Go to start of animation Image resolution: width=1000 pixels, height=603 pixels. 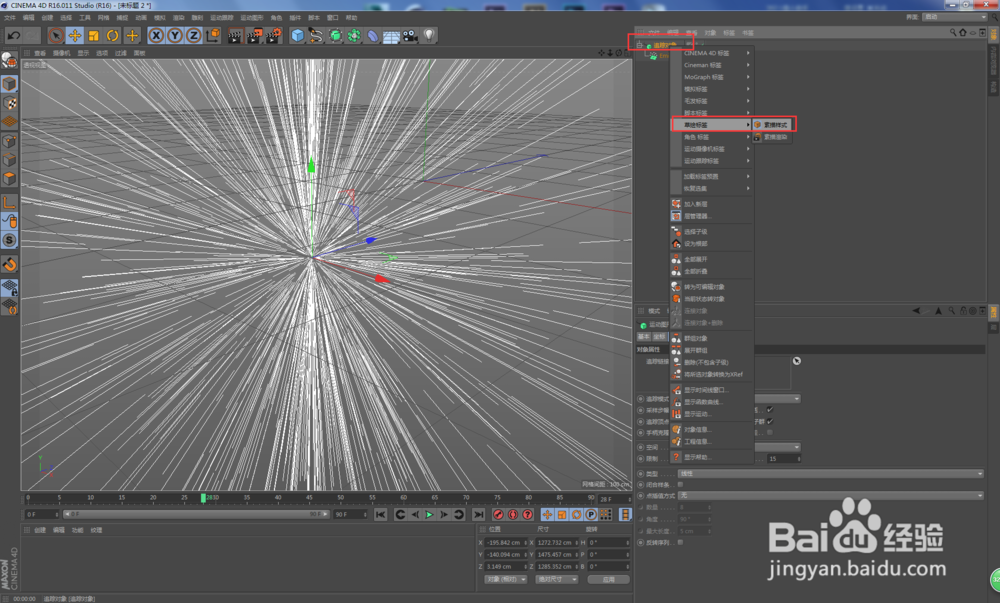click(380, 514)
